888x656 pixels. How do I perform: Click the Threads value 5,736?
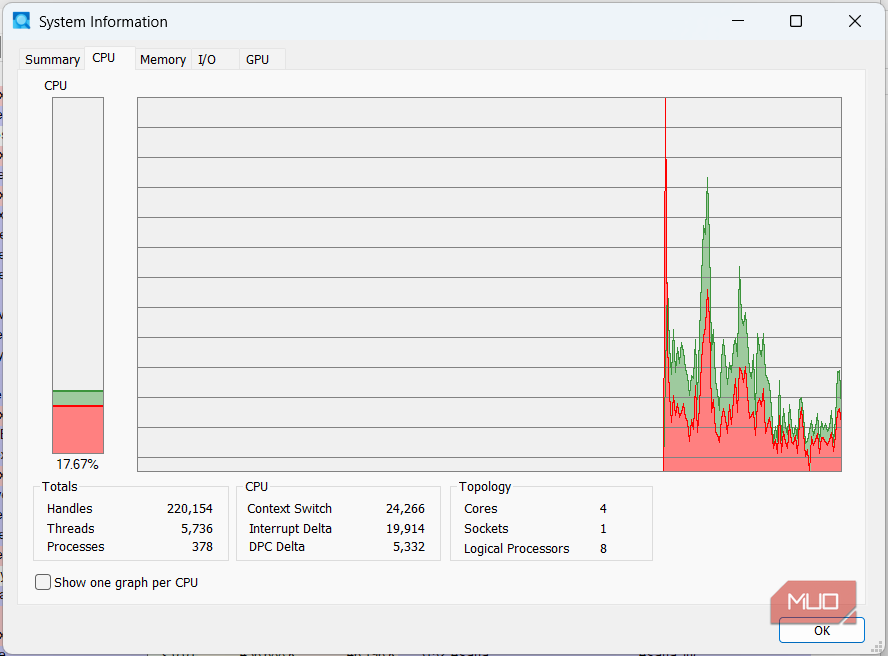pyautogui.click(x=197, y=529)
